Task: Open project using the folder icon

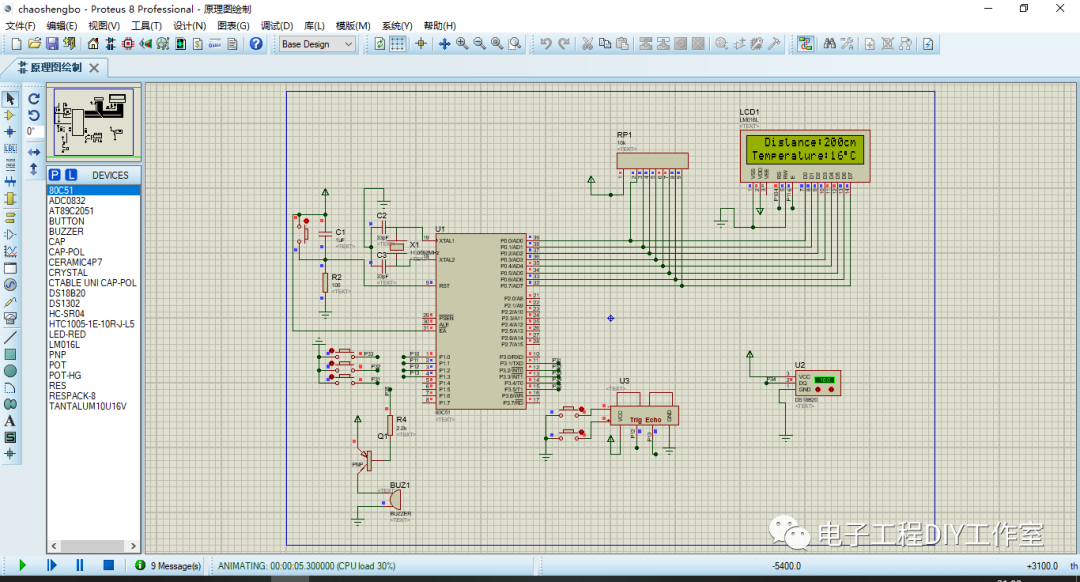Action: pos(34,44)
